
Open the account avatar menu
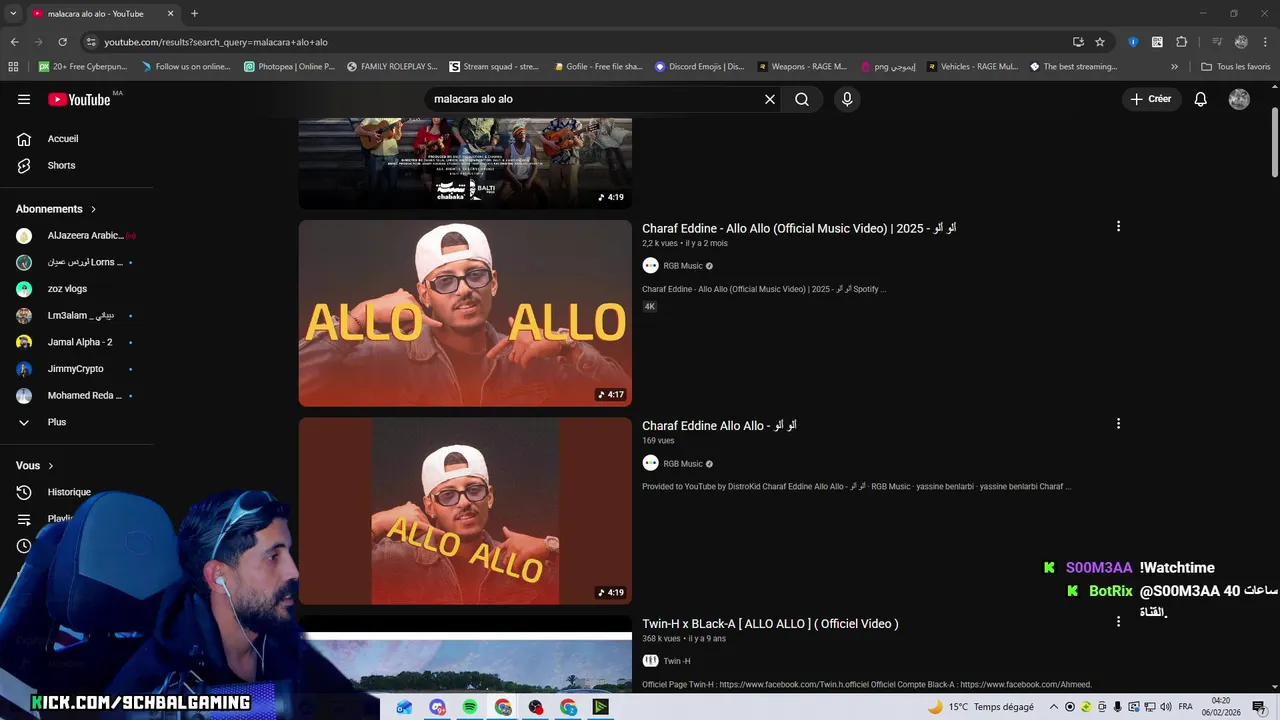[1239, 99]
